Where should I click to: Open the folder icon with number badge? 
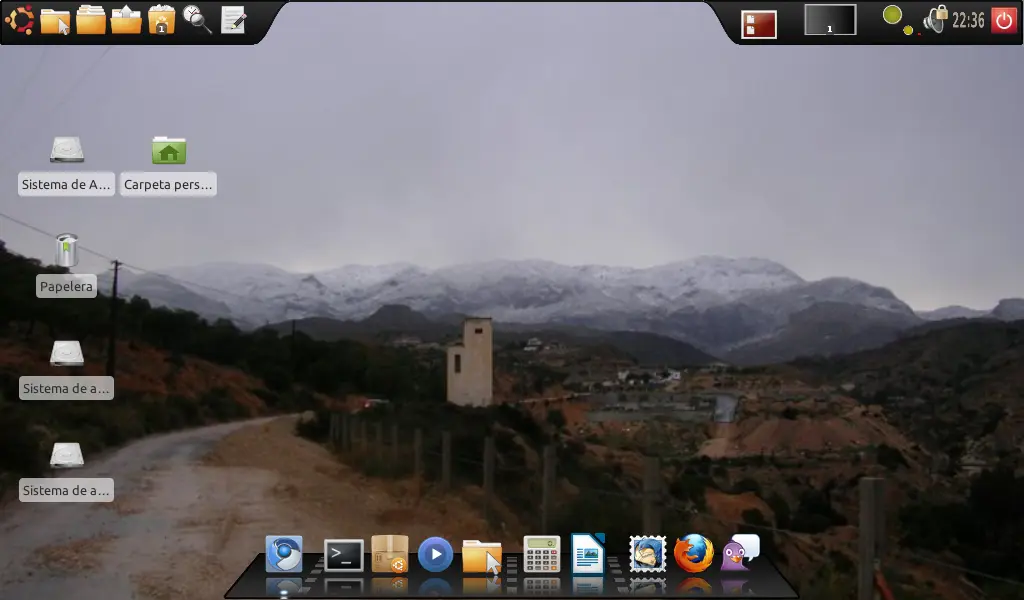[x=161, y=20]
